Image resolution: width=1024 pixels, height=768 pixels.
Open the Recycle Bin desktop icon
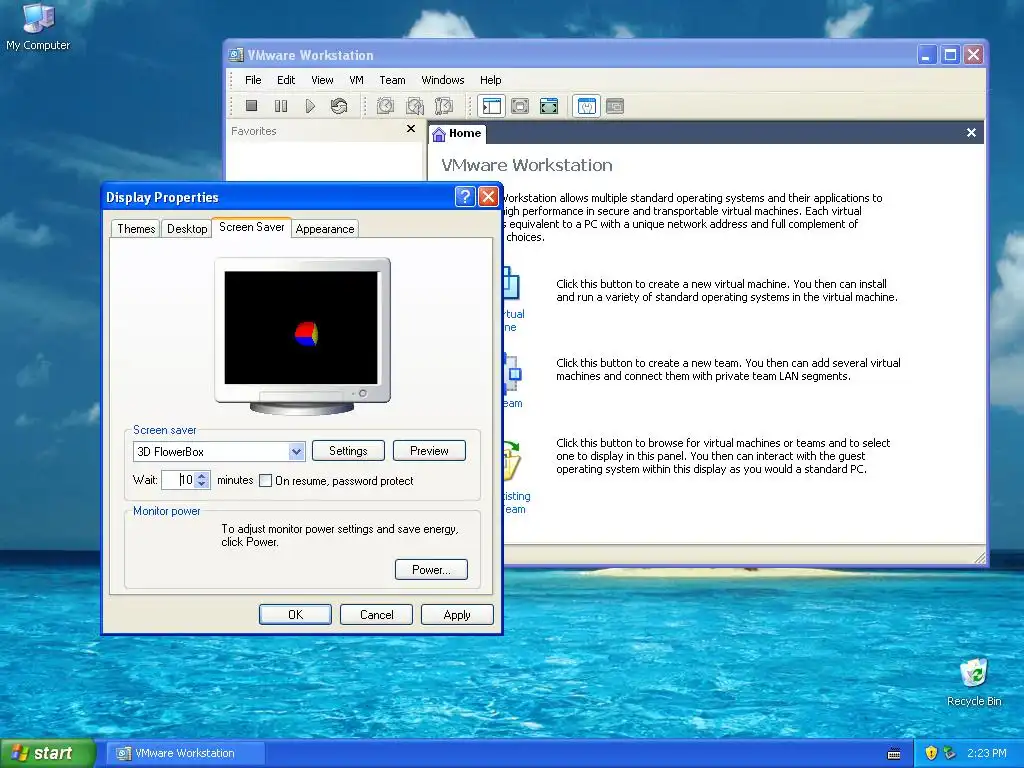(x=974, y=682)
